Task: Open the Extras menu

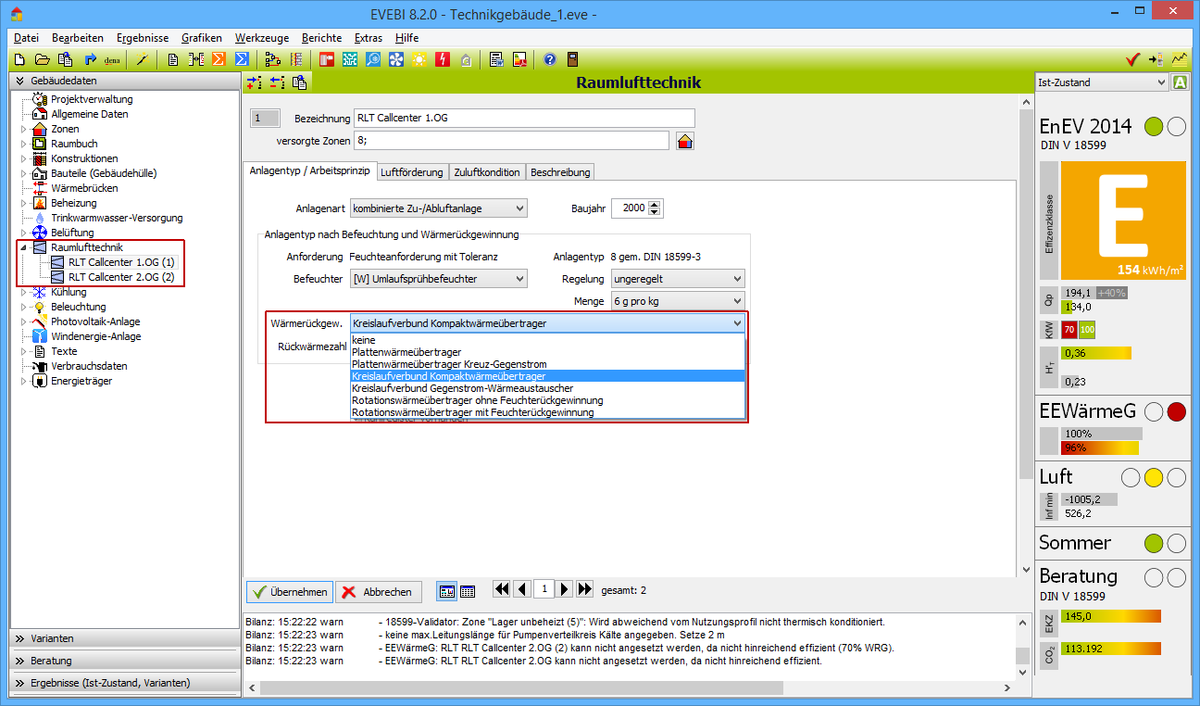Action: tap(368, 37)
